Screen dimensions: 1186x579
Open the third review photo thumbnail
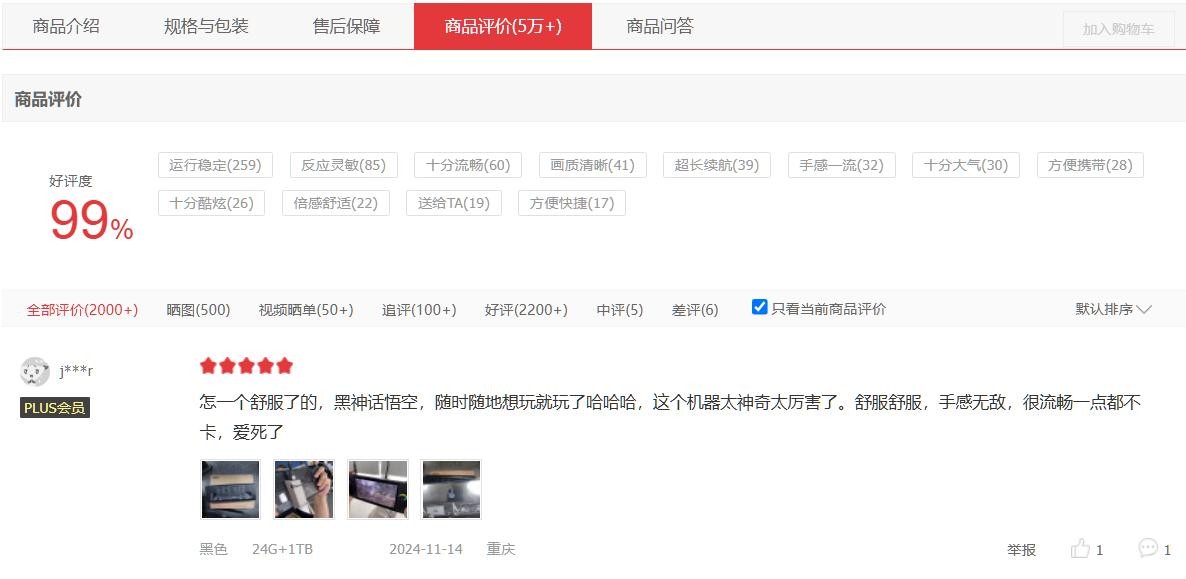(378, 489)
